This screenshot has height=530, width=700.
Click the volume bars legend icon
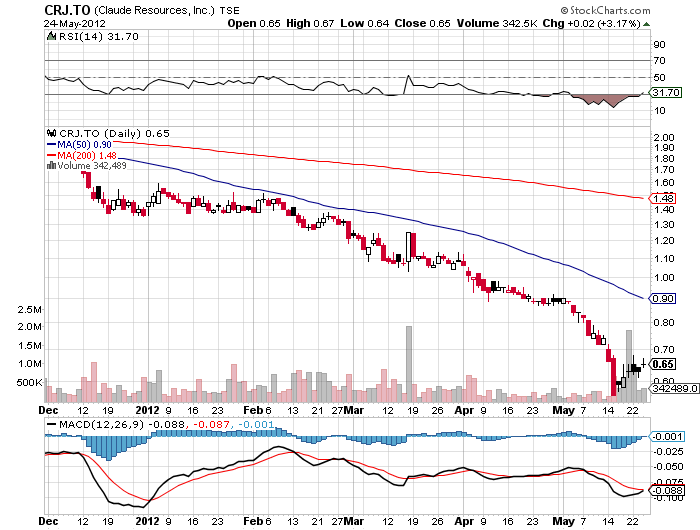pyautogui.click(x=51, y=166)
